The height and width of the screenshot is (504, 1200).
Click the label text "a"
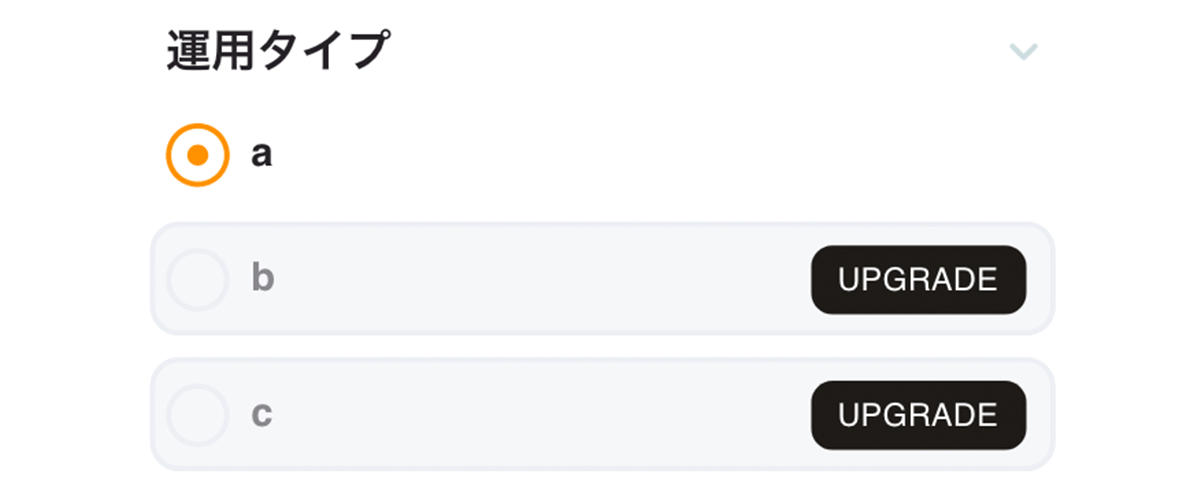tap(261, 155)
